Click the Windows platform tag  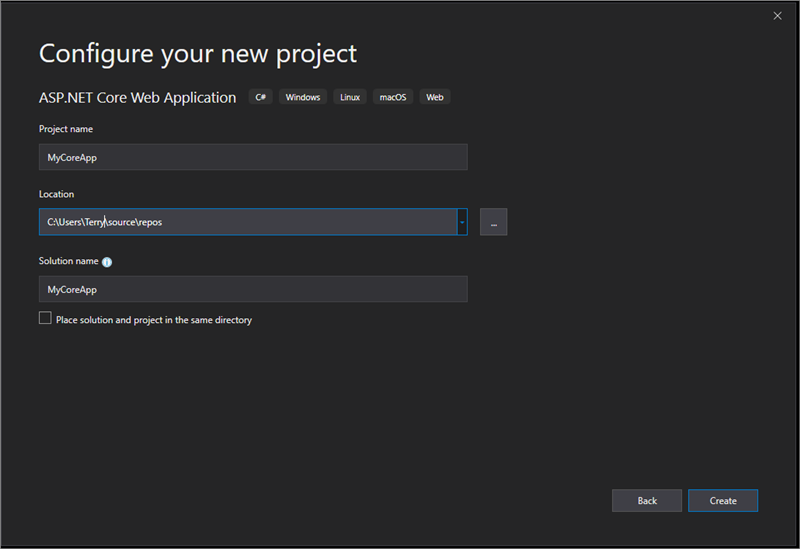[302, 97]
